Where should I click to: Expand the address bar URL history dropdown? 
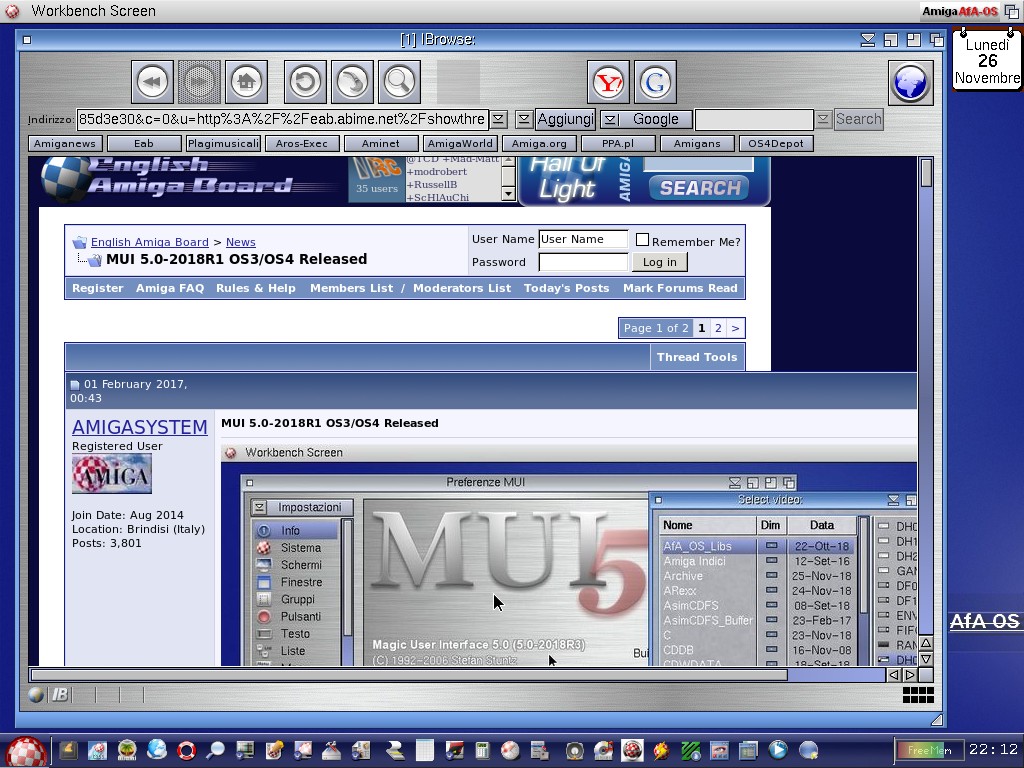click(x=499, y=119)
